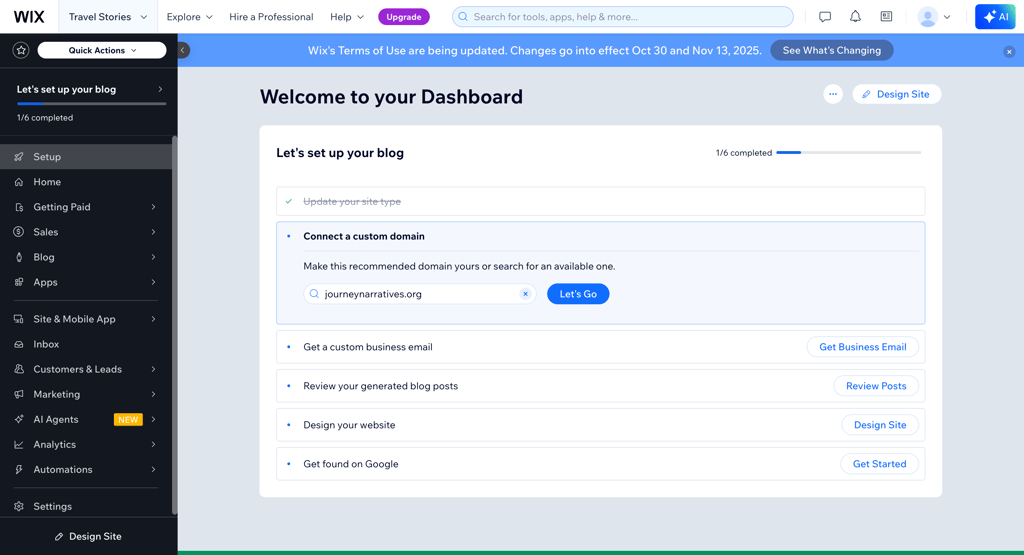Collapse the sidebar with the arrow icon
This screenshot has width=1024, height=555.
pos(184,50)
